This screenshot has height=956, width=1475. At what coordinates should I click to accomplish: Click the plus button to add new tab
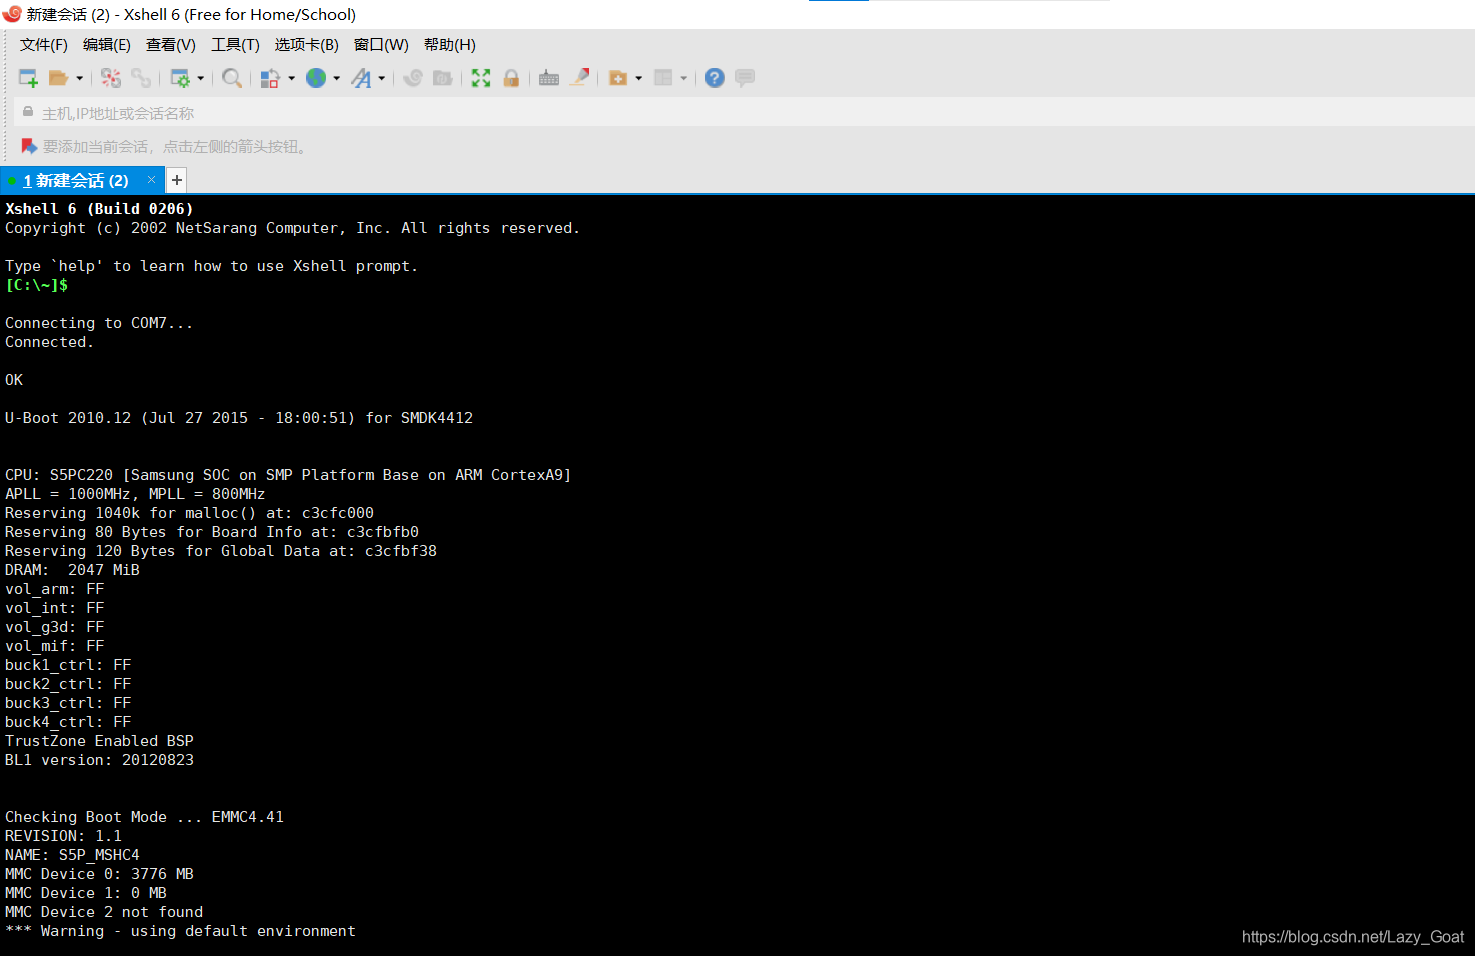click(177, 180)
